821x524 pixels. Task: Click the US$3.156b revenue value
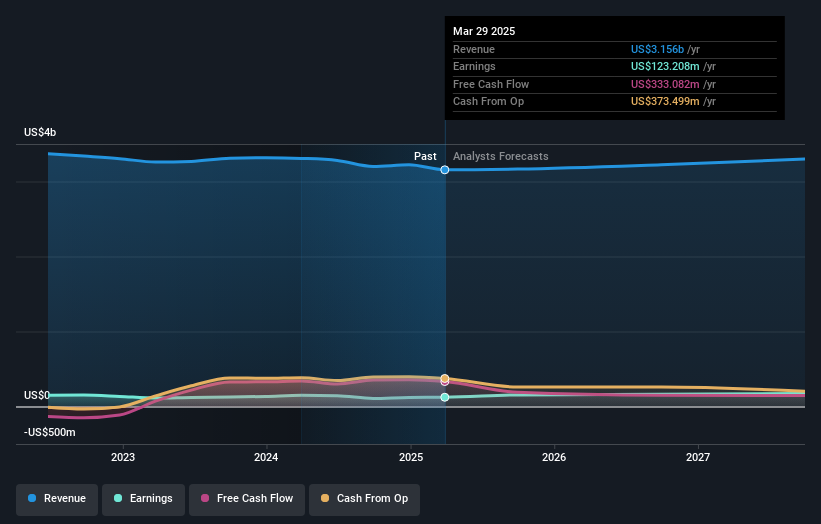coord(657,49)
